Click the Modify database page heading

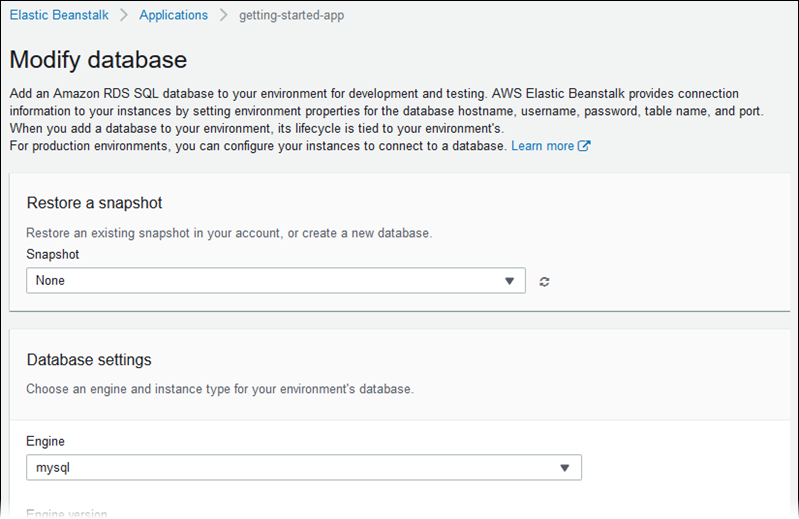(x=98, y=59)
